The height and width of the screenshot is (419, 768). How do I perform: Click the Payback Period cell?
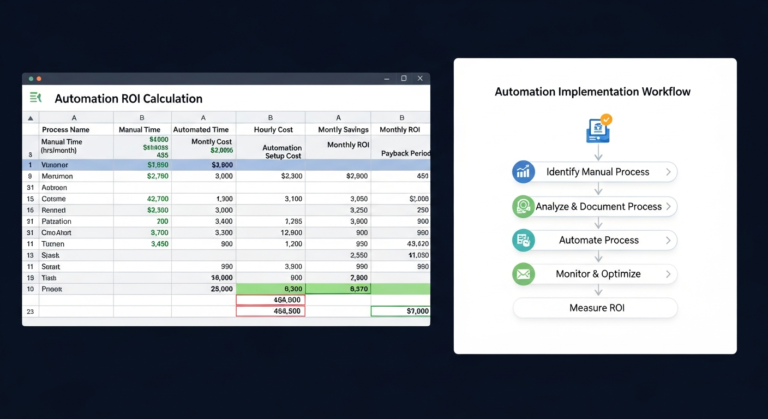click(401, 148)
